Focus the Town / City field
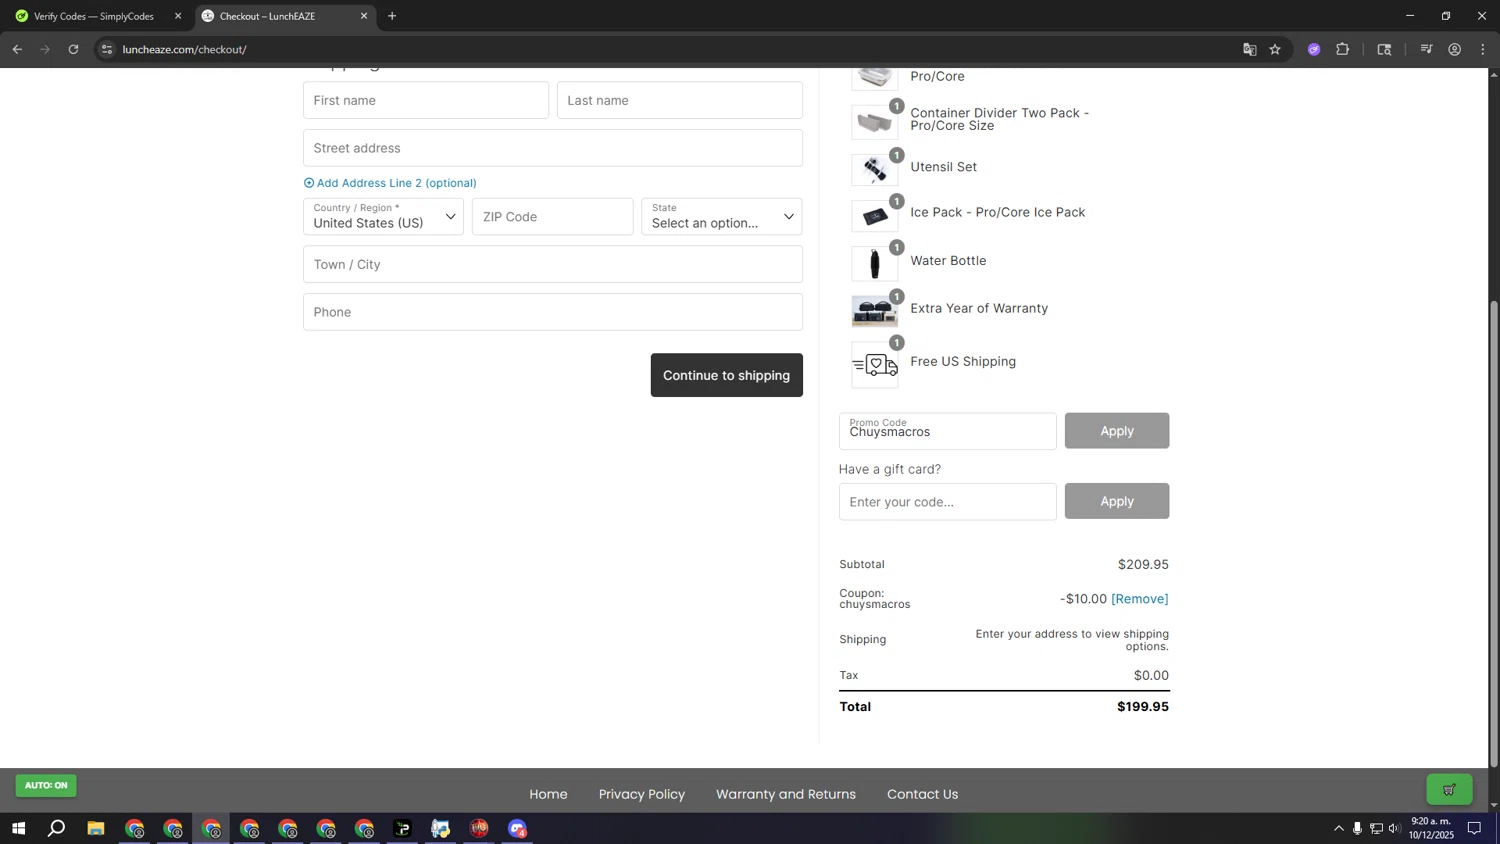The image size is (1500, 844). pos(553,264)
